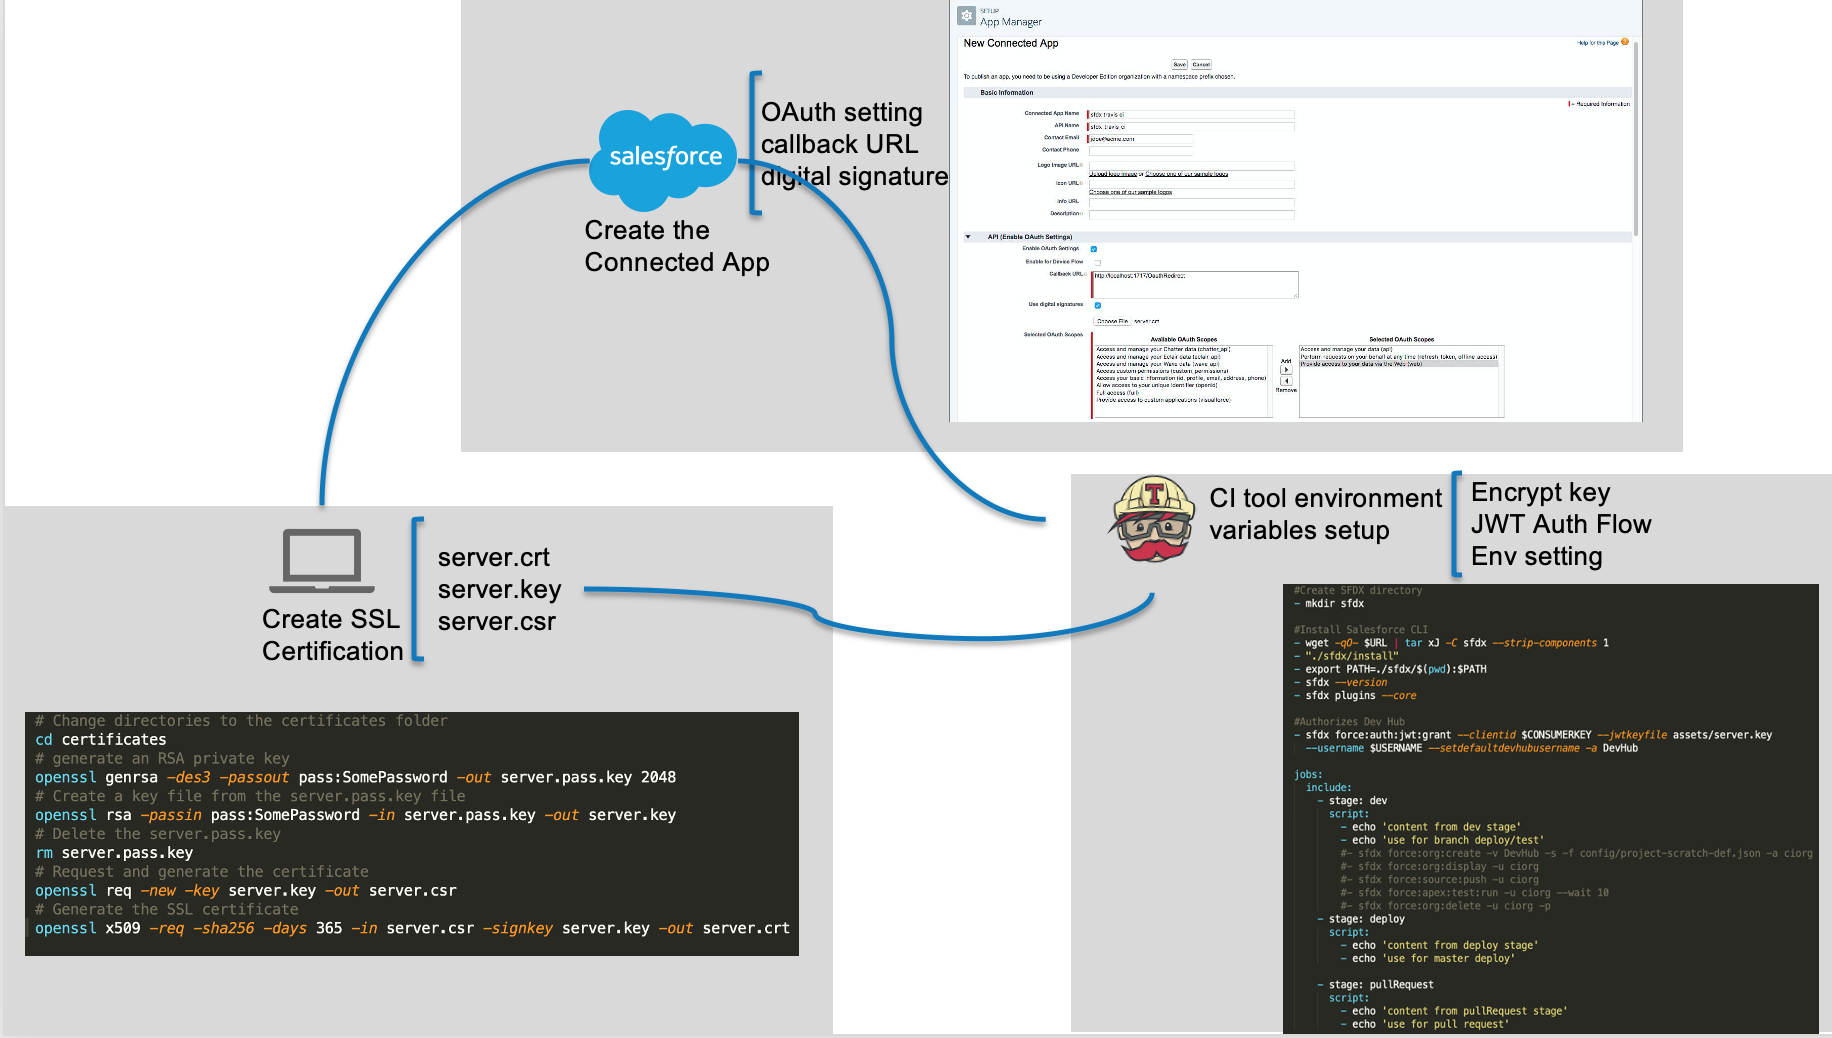The height and width of the screenshot is (1038, 1832).
Task: Click the sample logos link under Icon URL
Action: (1130, 192)
